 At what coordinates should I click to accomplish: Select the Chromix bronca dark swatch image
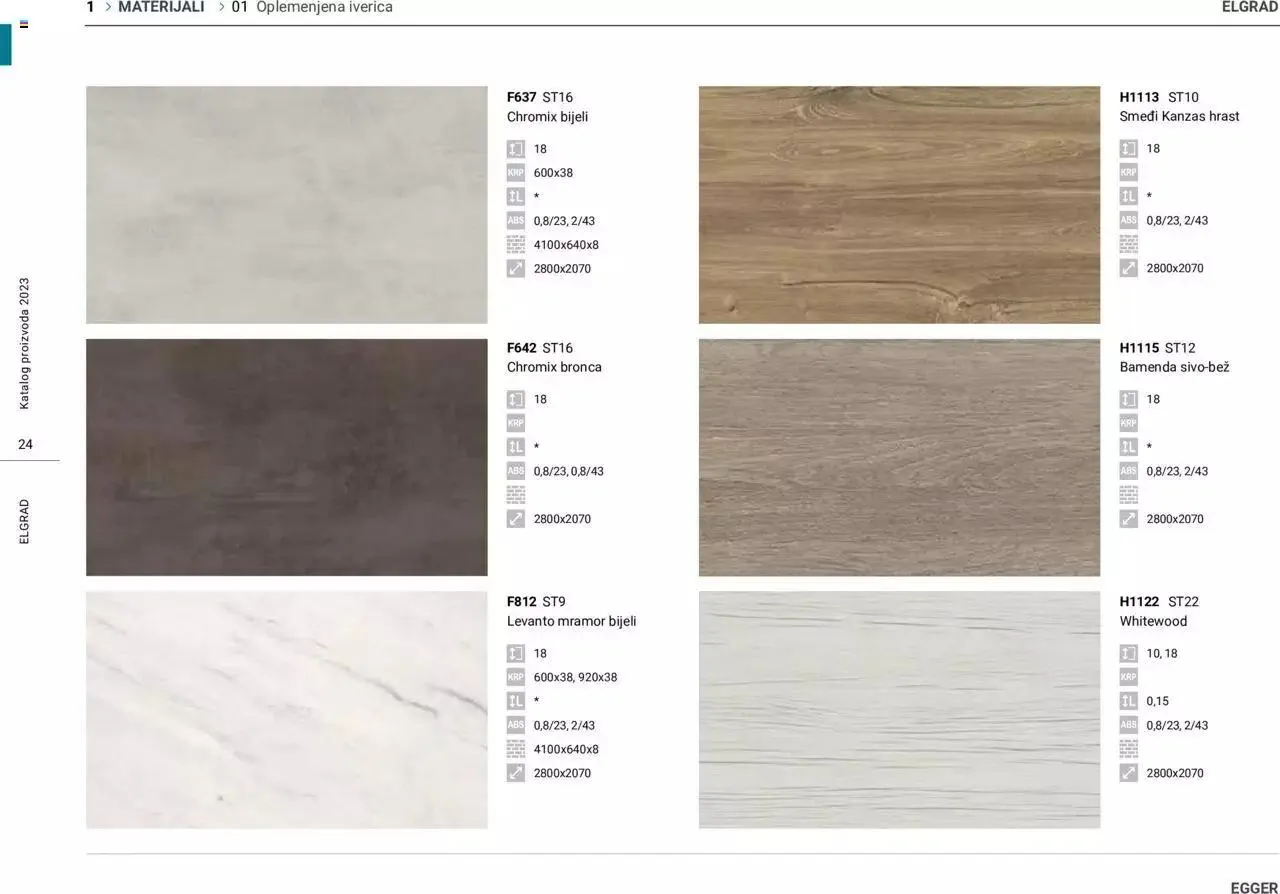tap(286, 457)
